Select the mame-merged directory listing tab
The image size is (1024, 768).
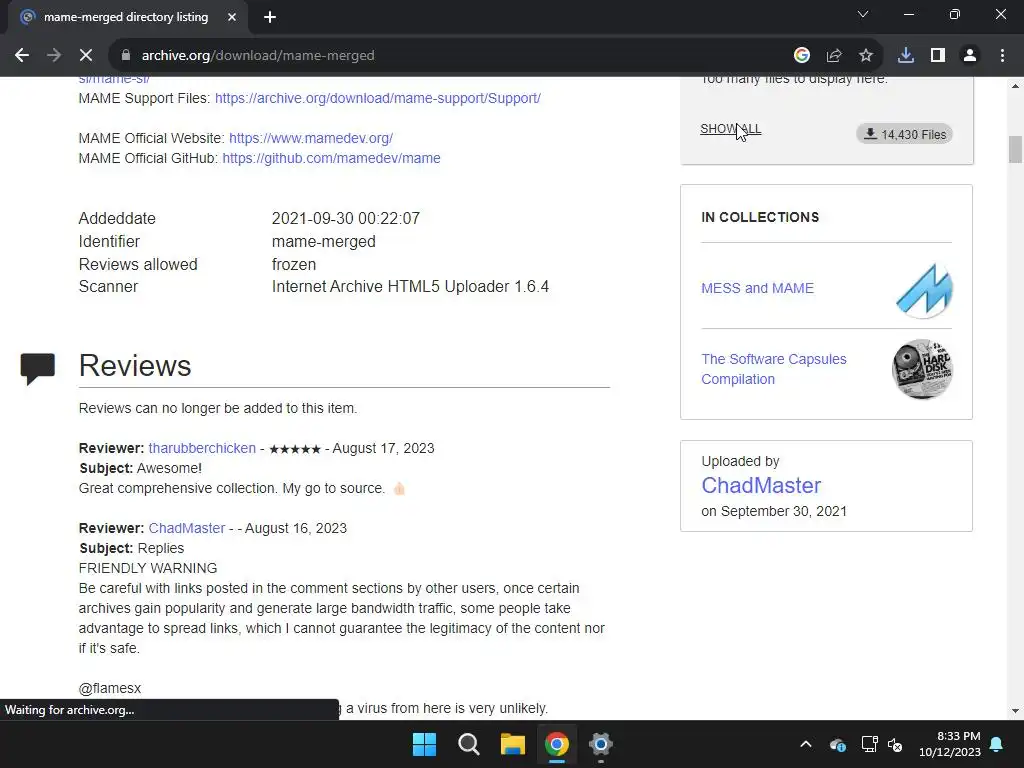point(126,17)
